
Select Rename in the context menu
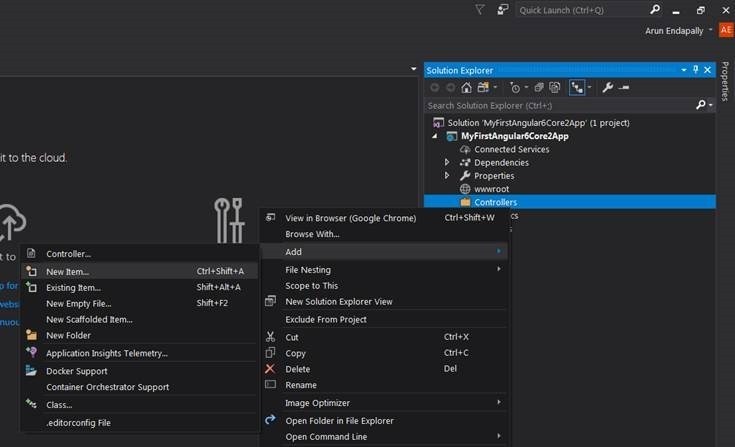tap(301, 385)
